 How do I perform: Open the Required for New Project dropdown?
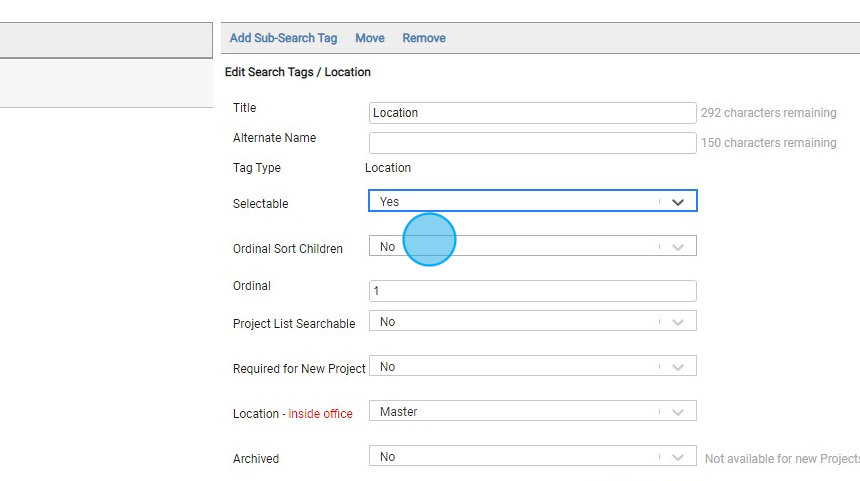pos(515,367)
